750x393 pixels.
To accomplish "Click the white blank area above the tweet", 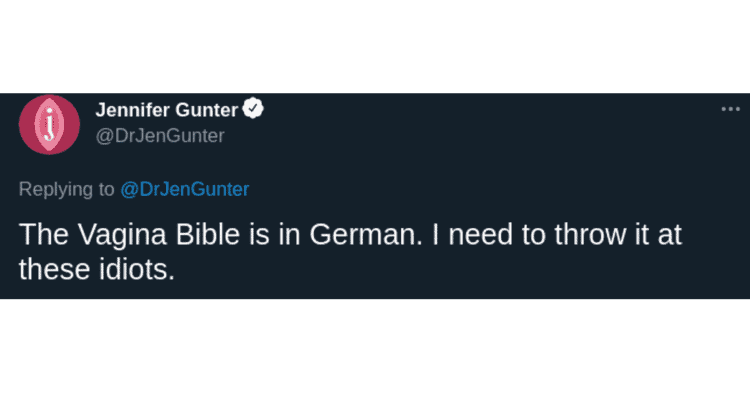I will point(375,46).
